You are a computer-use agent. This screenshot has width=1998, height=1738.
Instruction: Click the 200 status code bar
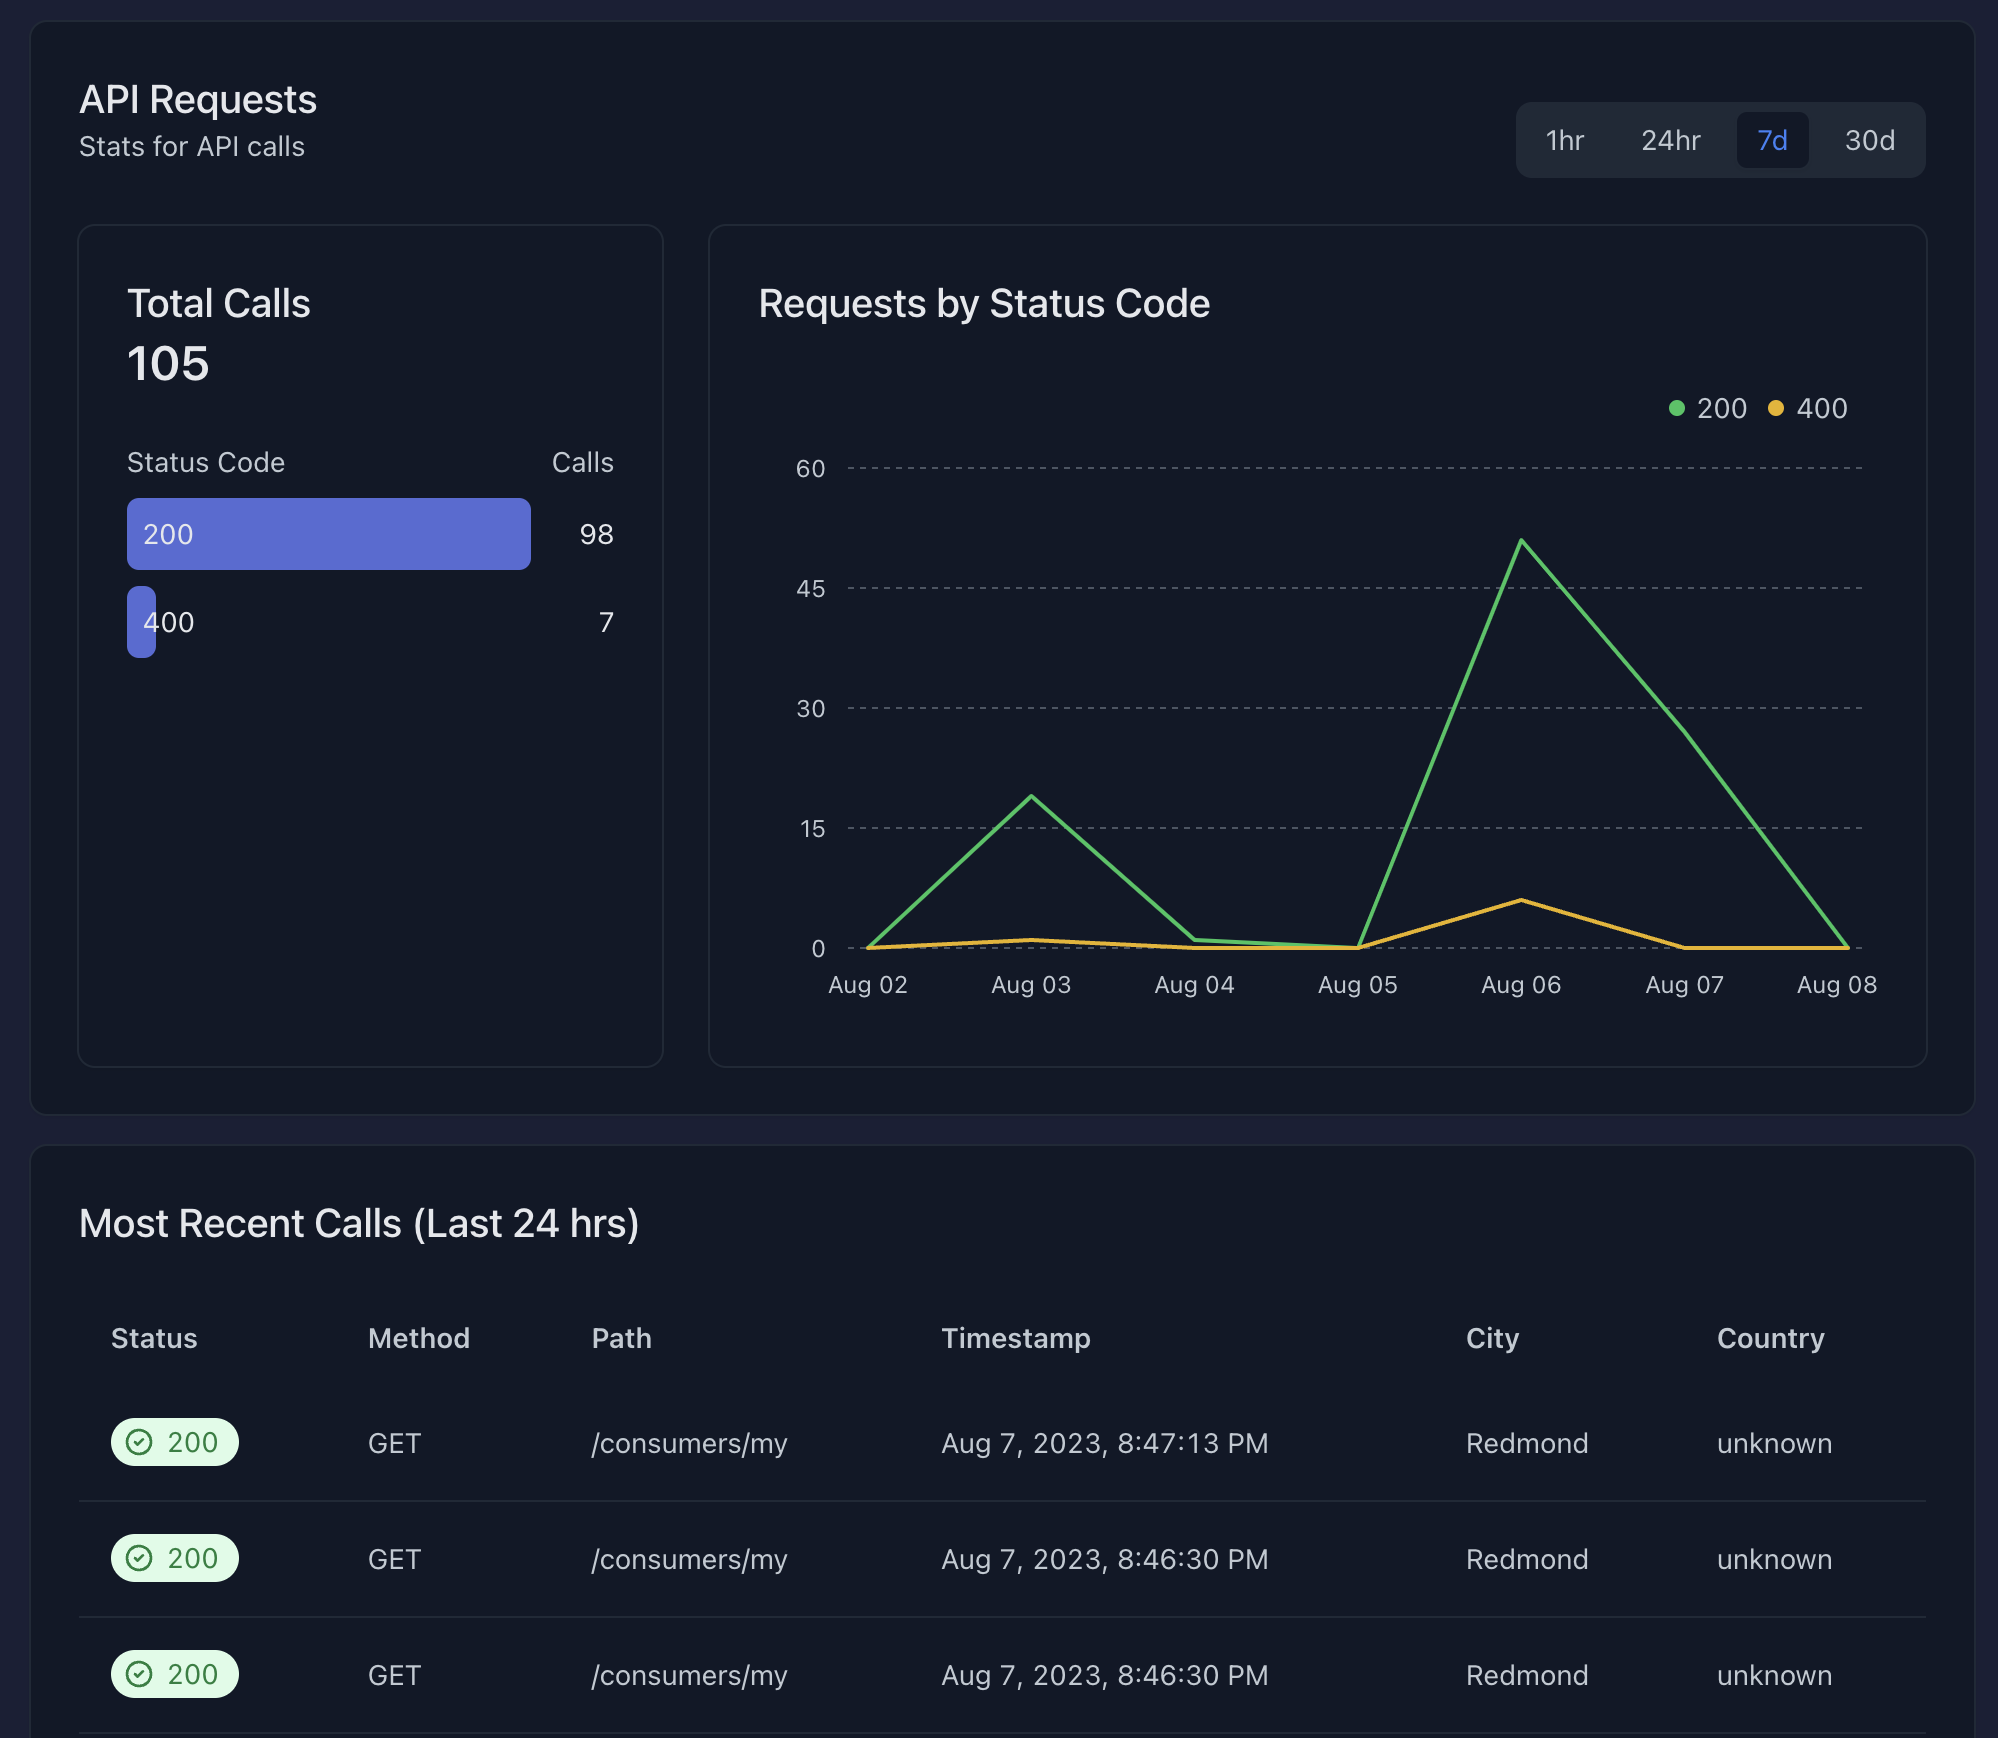pos(329,534)
